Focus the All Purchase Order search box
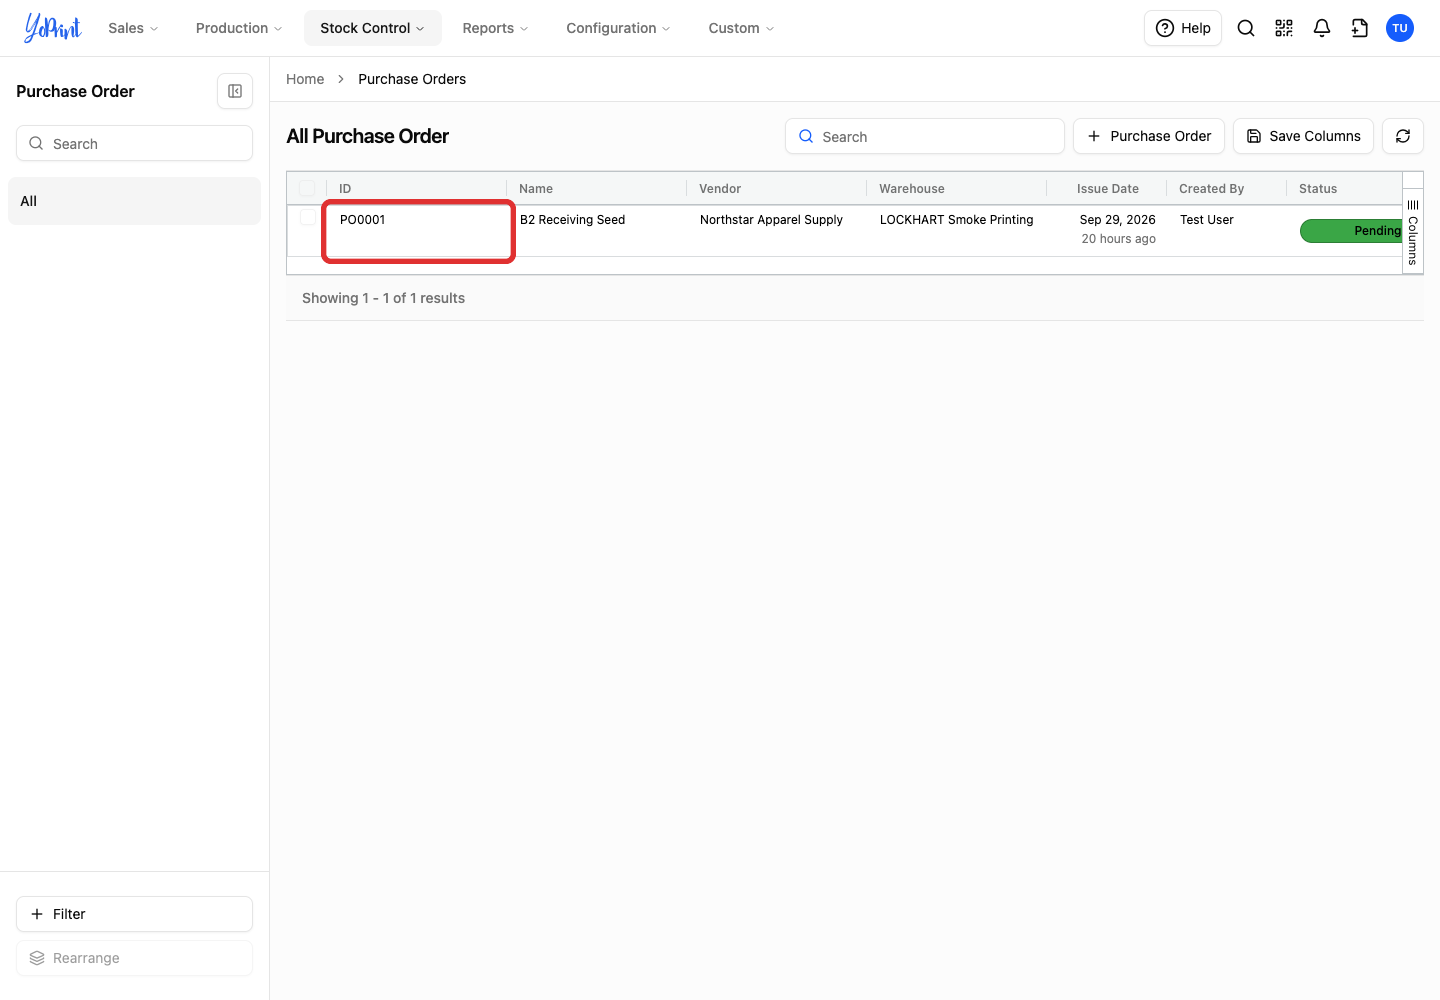Screen dimensions: 1440x1000 [925, 136]
